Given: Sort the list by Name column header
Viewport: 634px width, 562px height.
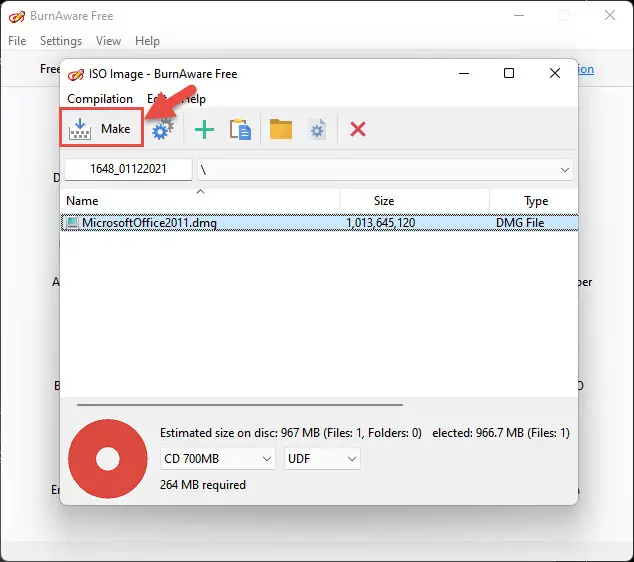Looking at the screenshot, I should (x=200, y=201).
